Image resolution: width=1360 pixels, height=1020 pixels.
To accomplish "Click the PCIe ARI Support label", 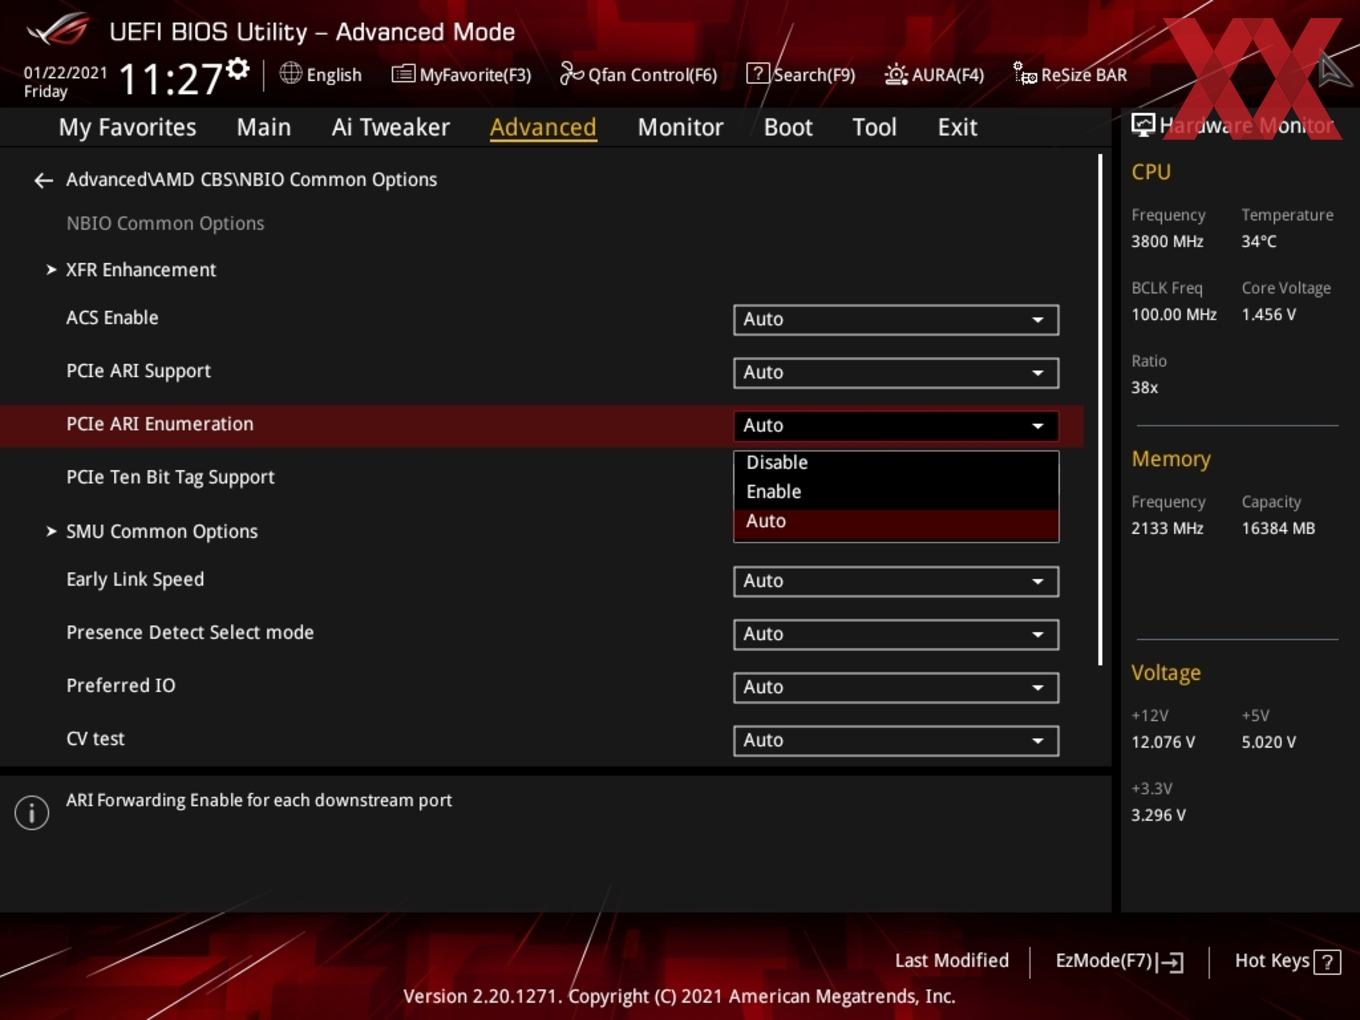I will click(138, 371).
